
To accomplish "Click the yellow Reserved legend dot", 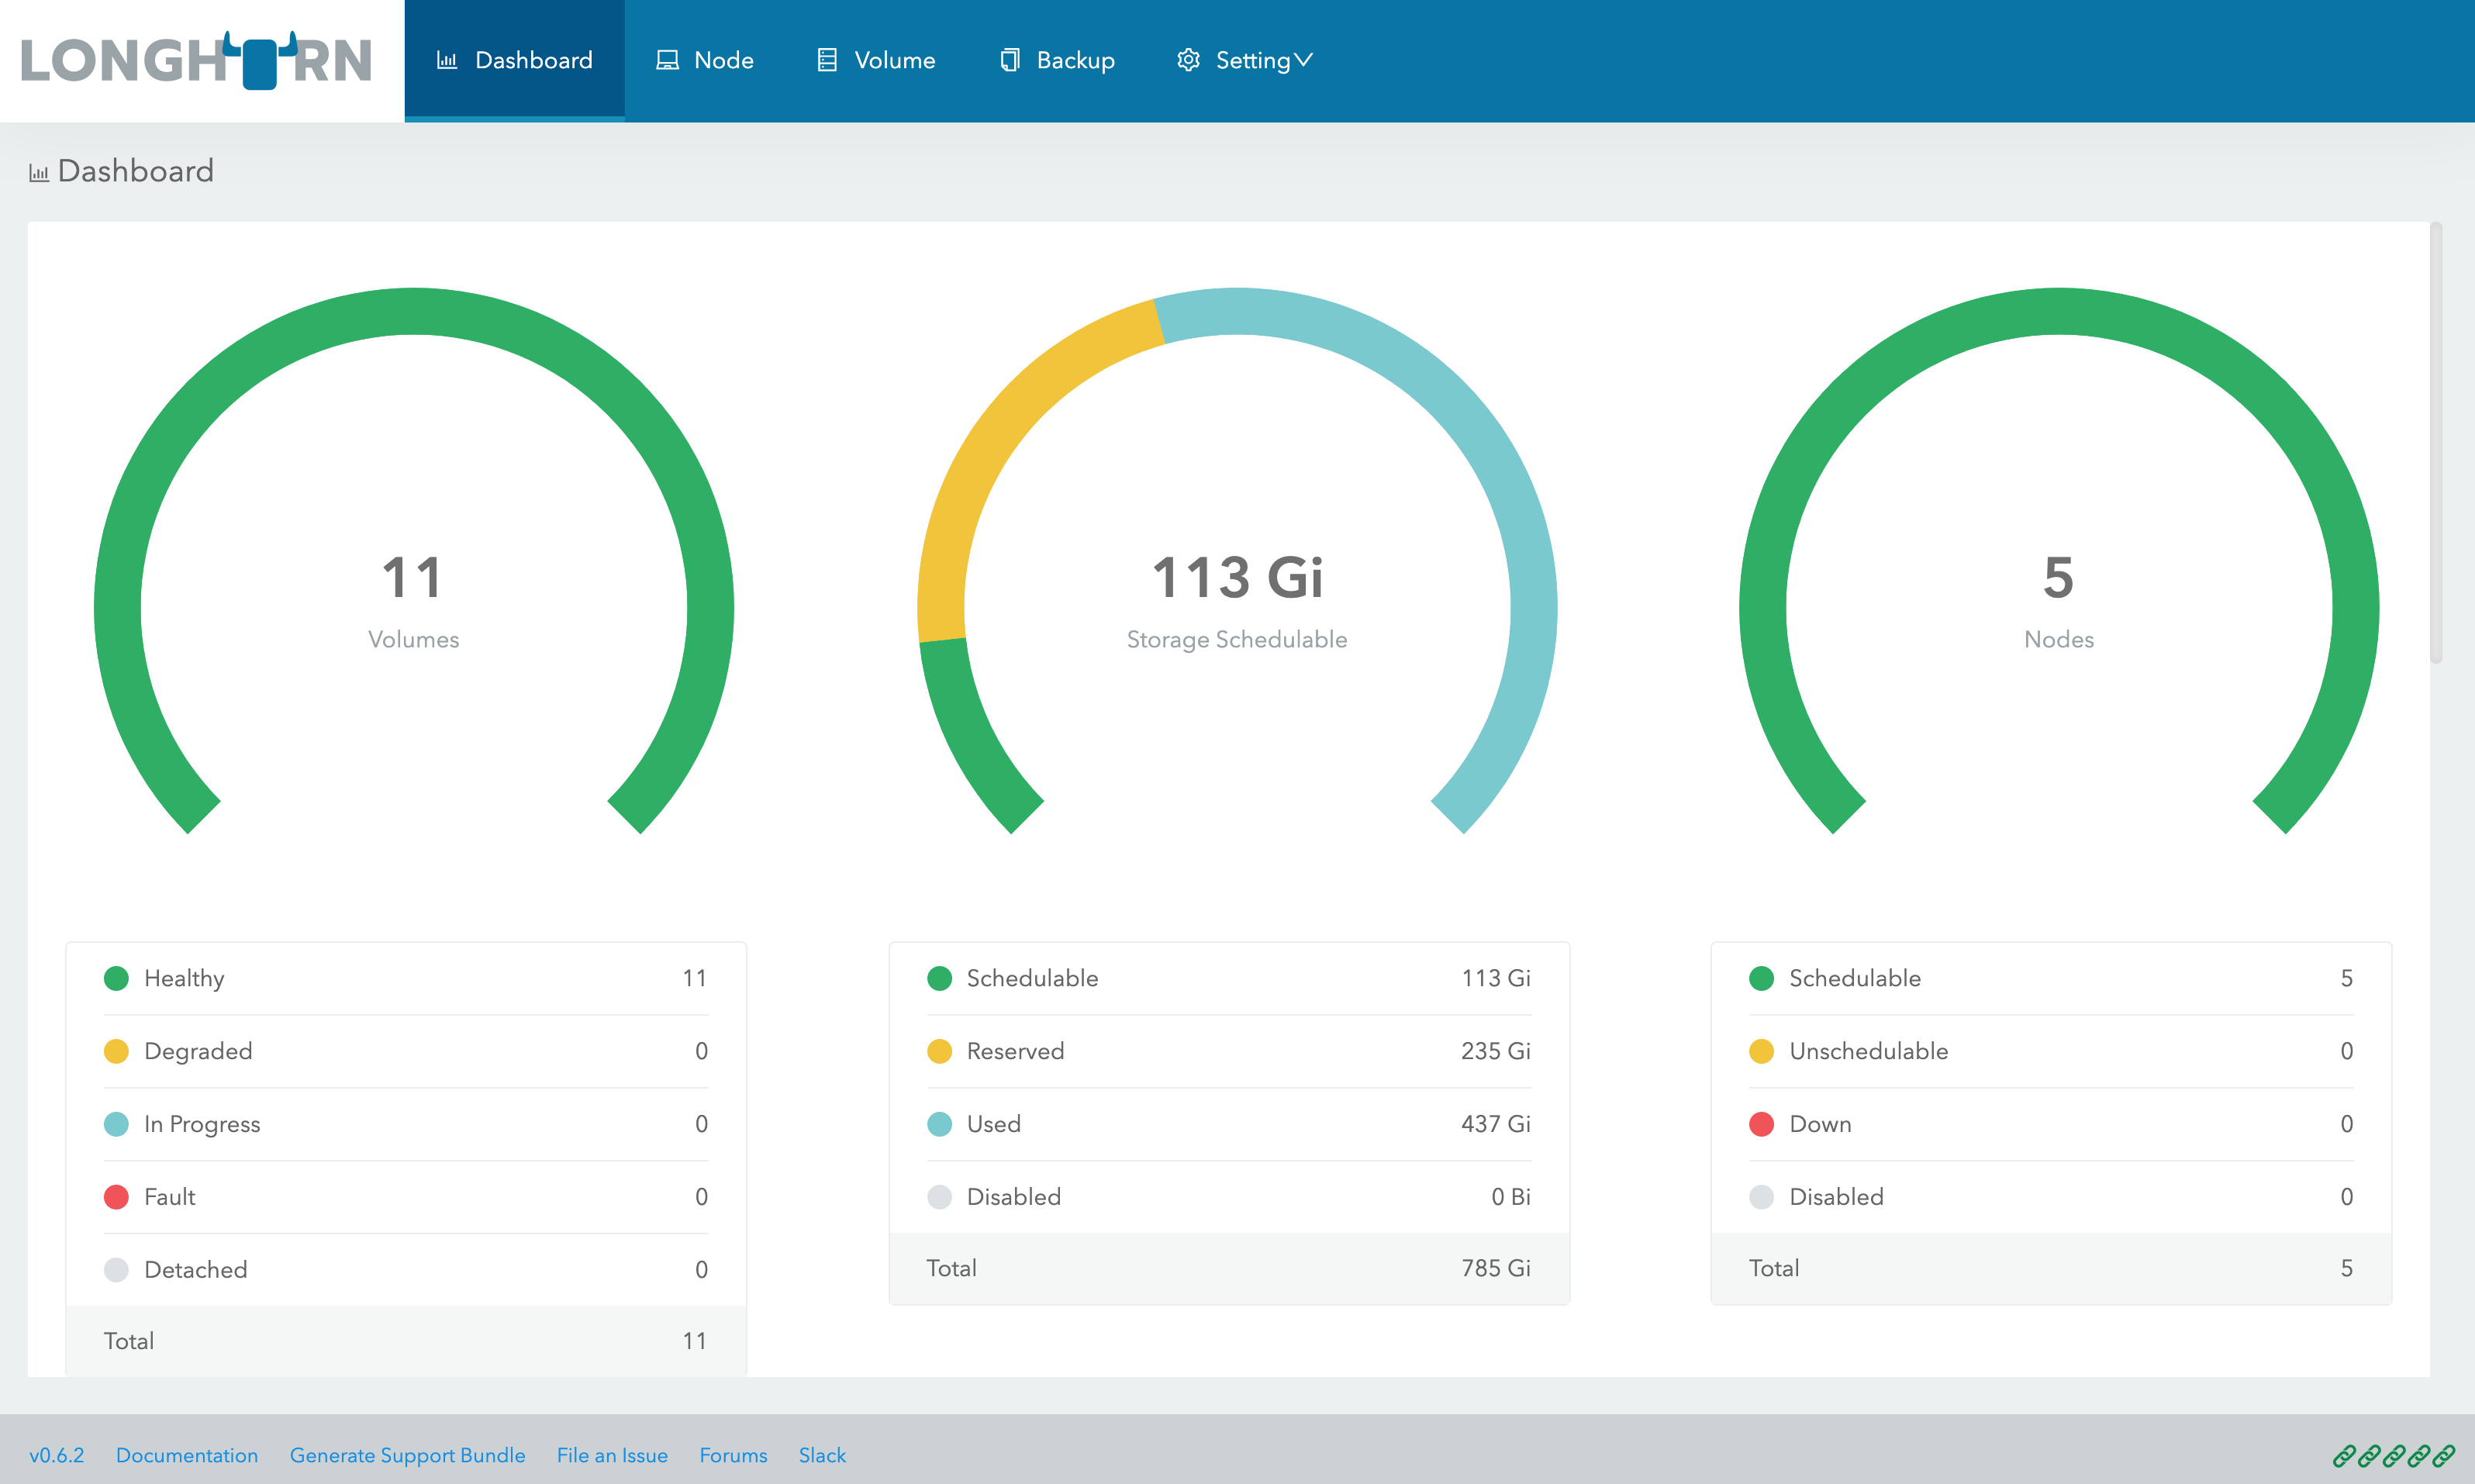I will point(939,1051).
